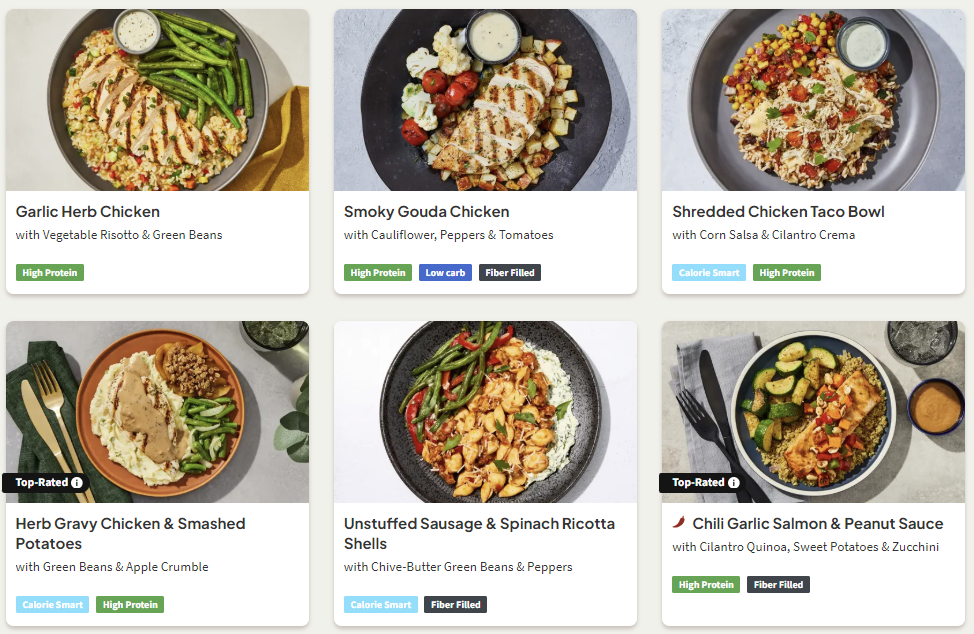Click Top-Rated badge on Herb Gravy Chicken
This screenshot has height=634, width=974.
41,483
